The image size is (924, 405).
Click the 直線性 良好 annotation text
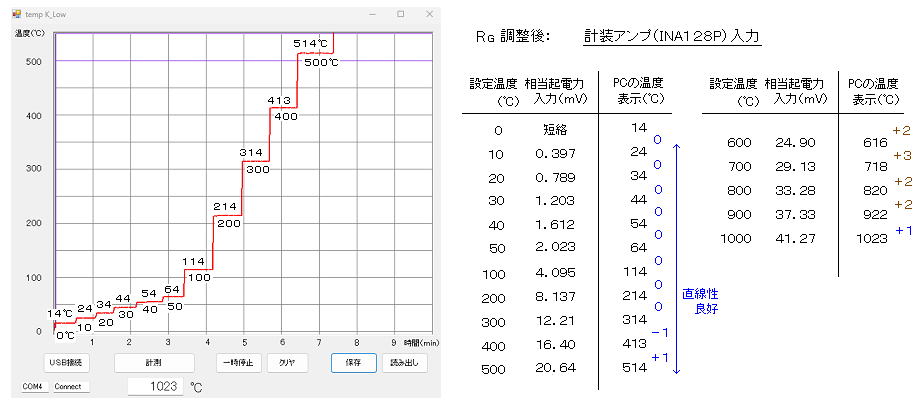click(x=701, y=302)
